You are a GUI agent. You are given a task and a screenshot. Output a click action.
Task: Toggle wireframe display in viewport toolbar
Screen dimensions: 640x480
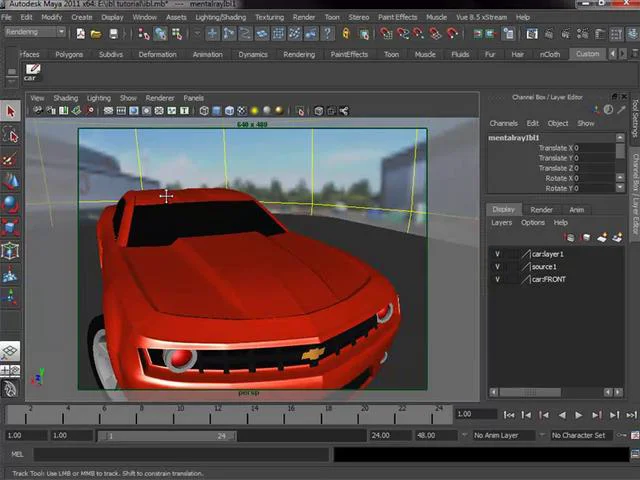point(204,111)
